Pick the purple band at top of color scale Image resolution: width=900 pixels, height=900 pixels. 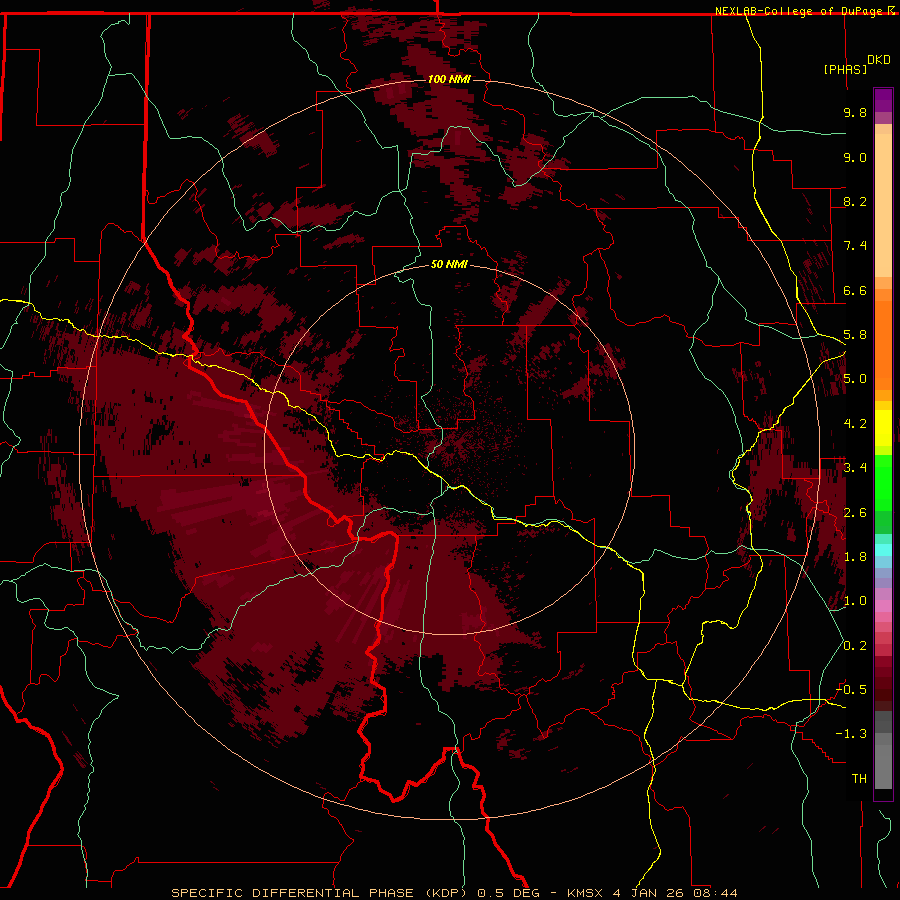(x=883, y=100)
